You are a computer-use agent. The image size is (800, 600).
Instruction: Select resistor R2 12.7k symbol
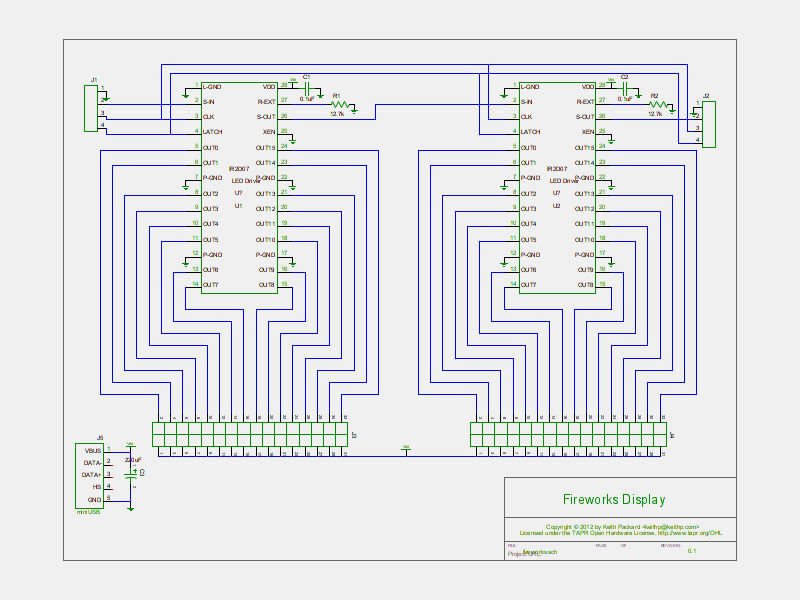[658, 104]
